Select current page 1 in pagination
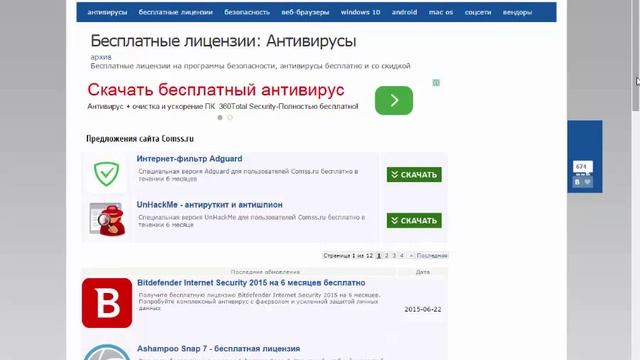640x360 pixels. coord(379,256)
